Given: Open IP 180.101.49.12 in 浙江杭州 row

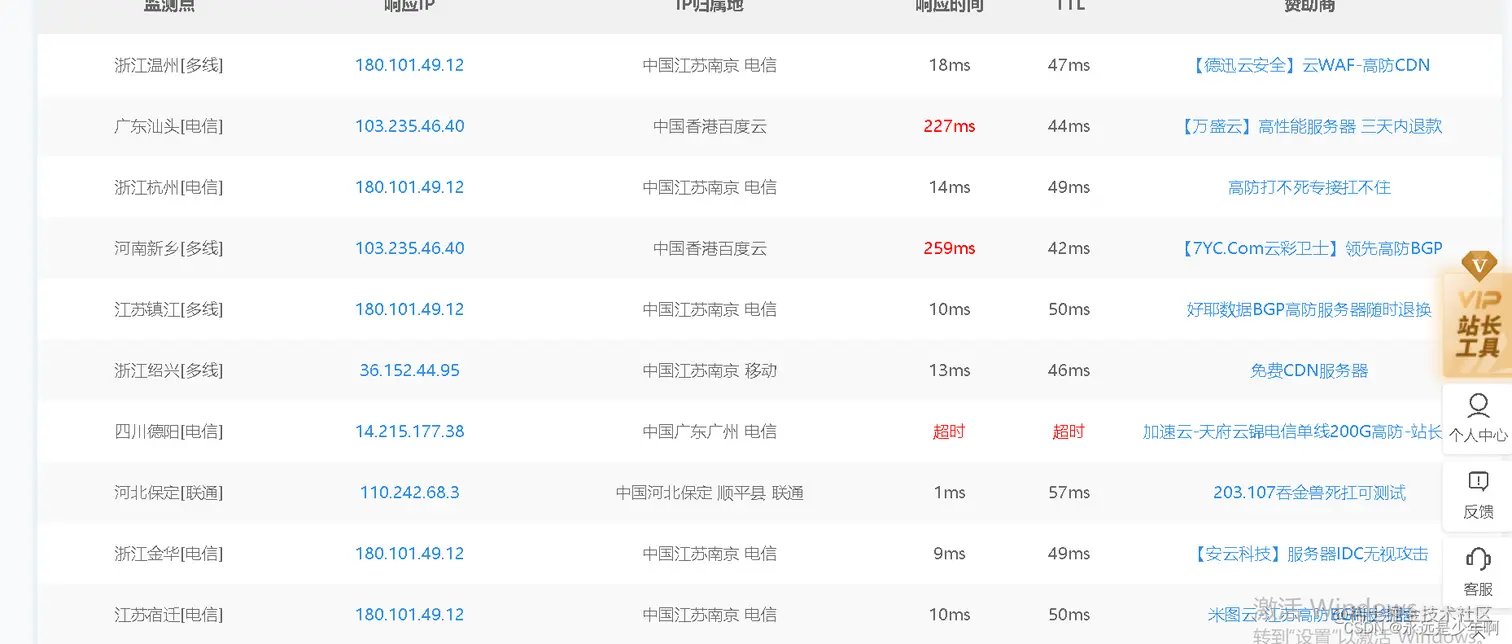Looking at the screenshot, I should pos(409,187).
